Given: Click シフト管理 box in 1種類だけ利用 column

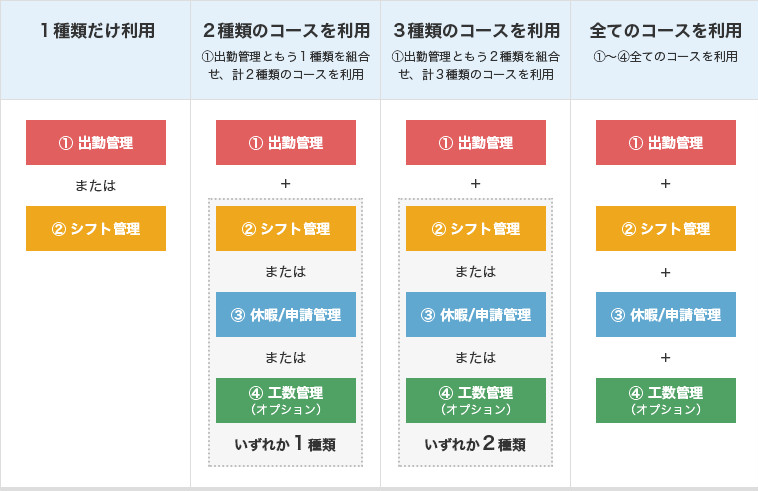Looking at the screenshot, I should (x=96, y=229).
